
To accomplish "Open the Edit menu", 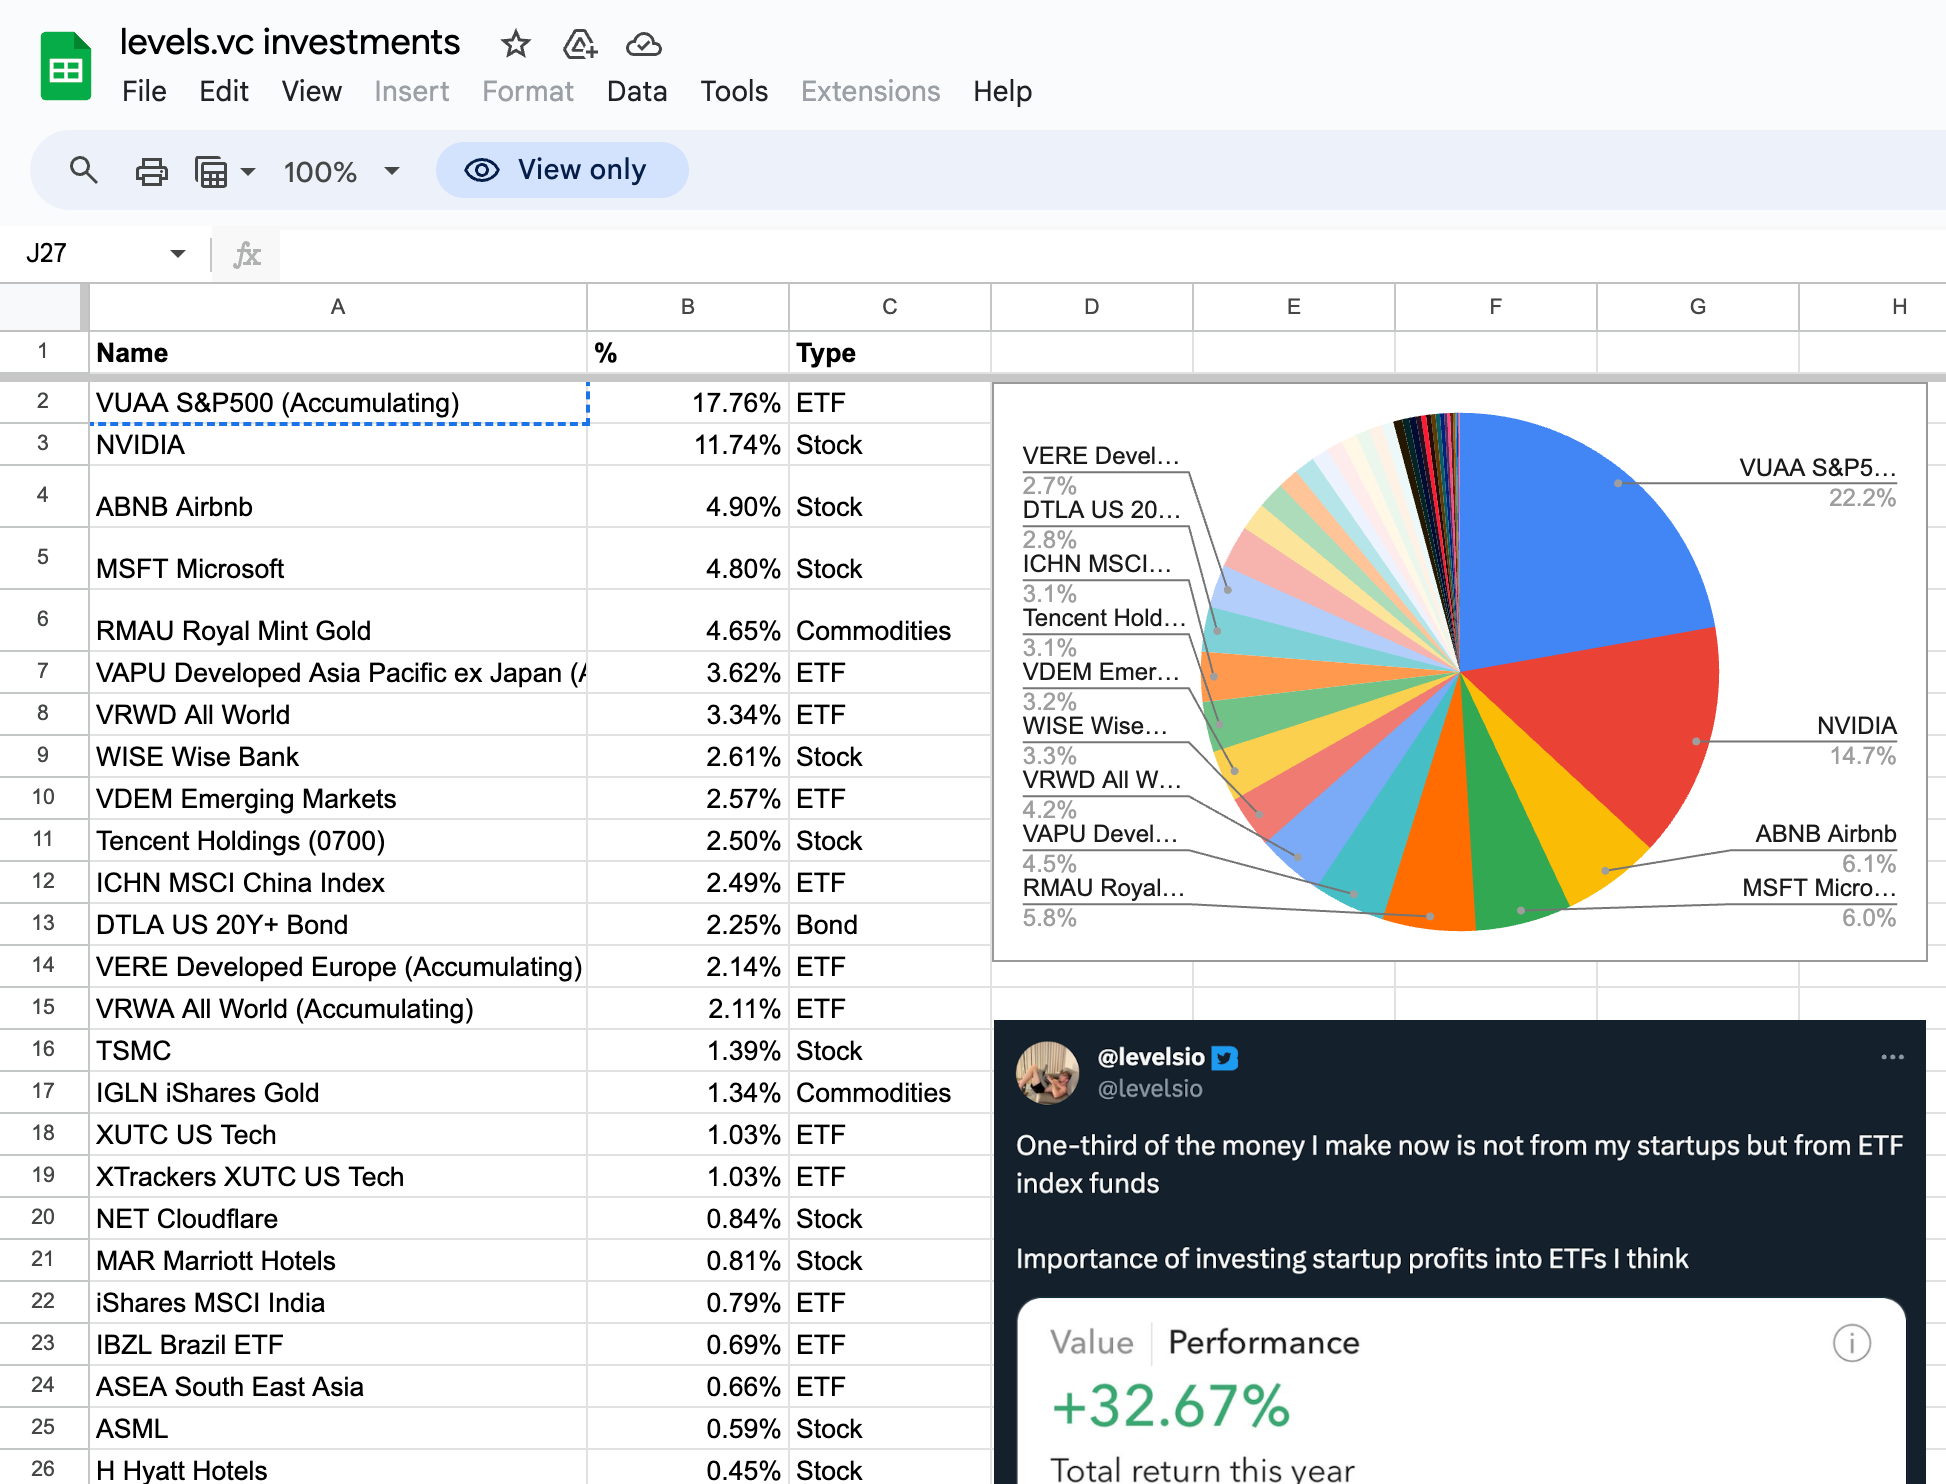I will [224, 91].
